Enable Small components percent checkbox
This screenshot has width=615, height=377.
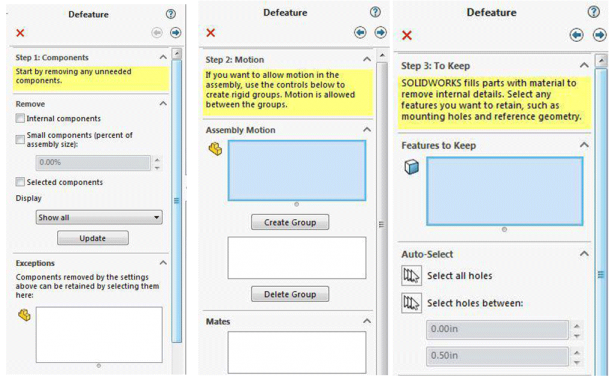[20, 139]
